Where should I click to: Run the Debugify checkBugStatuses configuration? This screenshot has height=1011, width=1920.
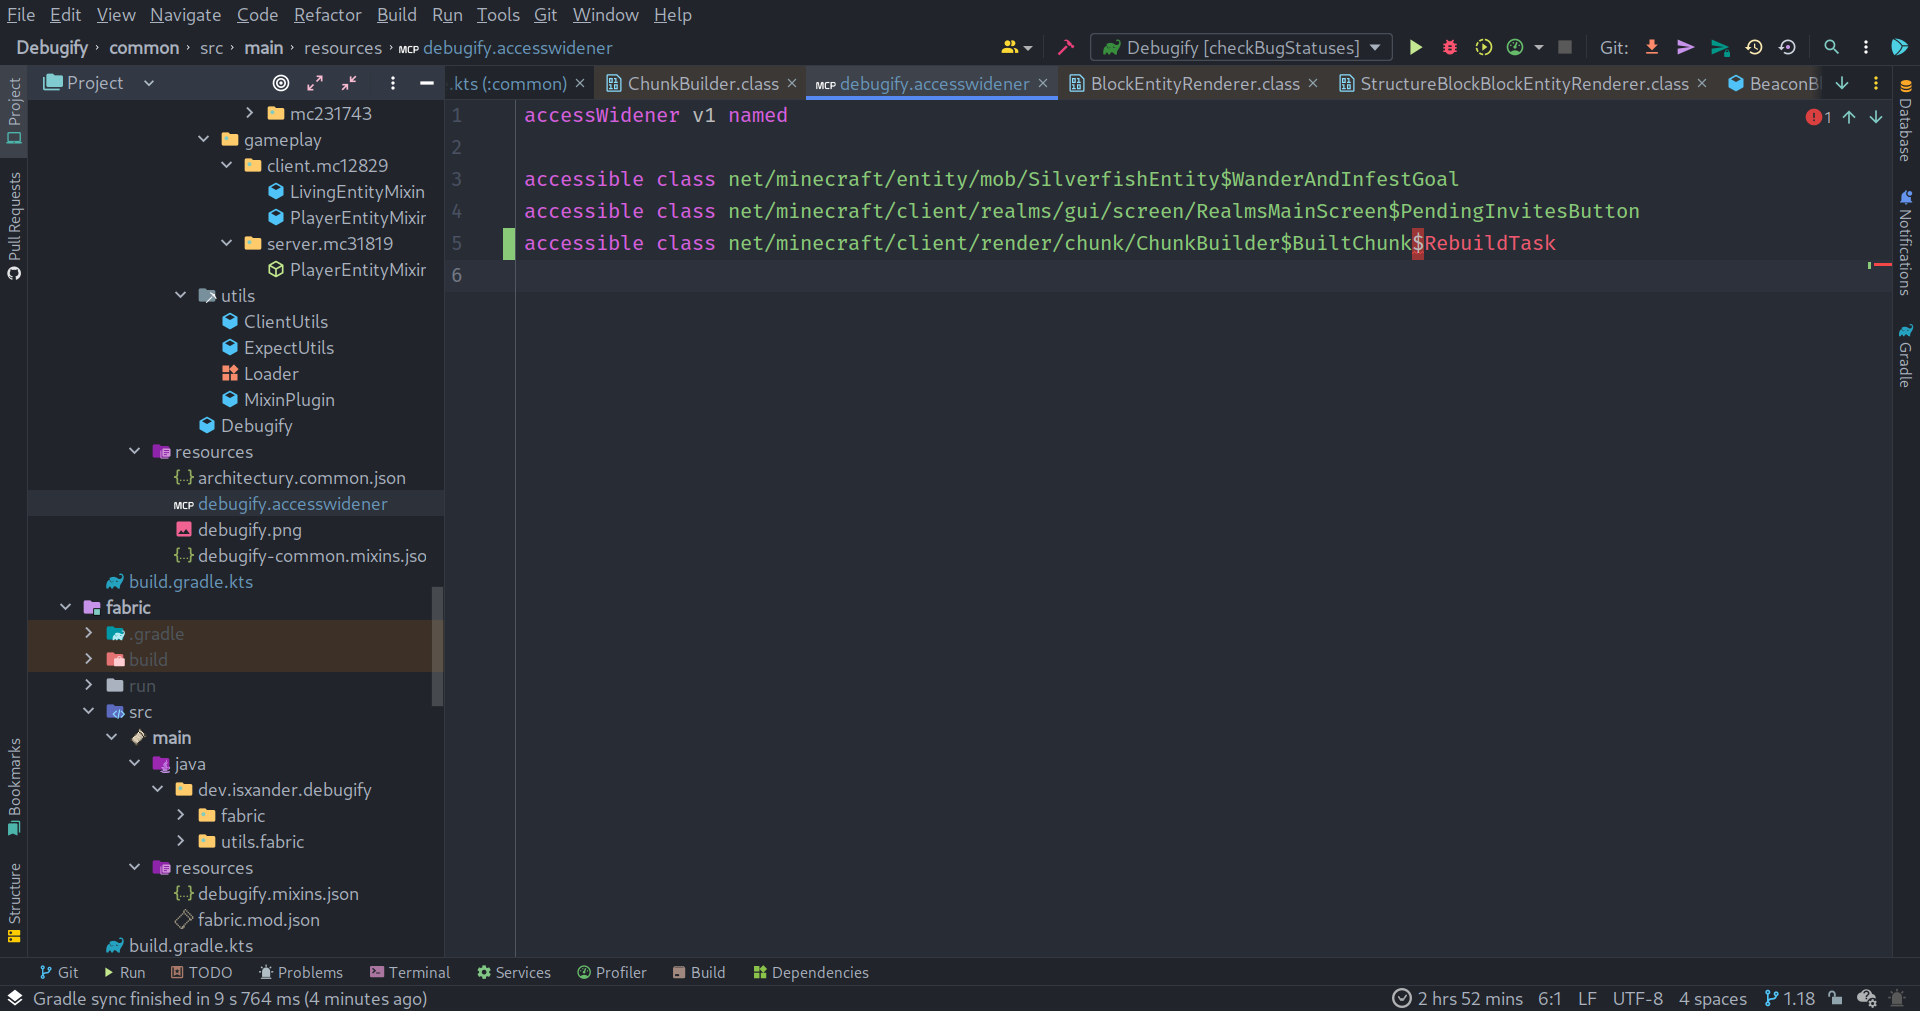1415,47
